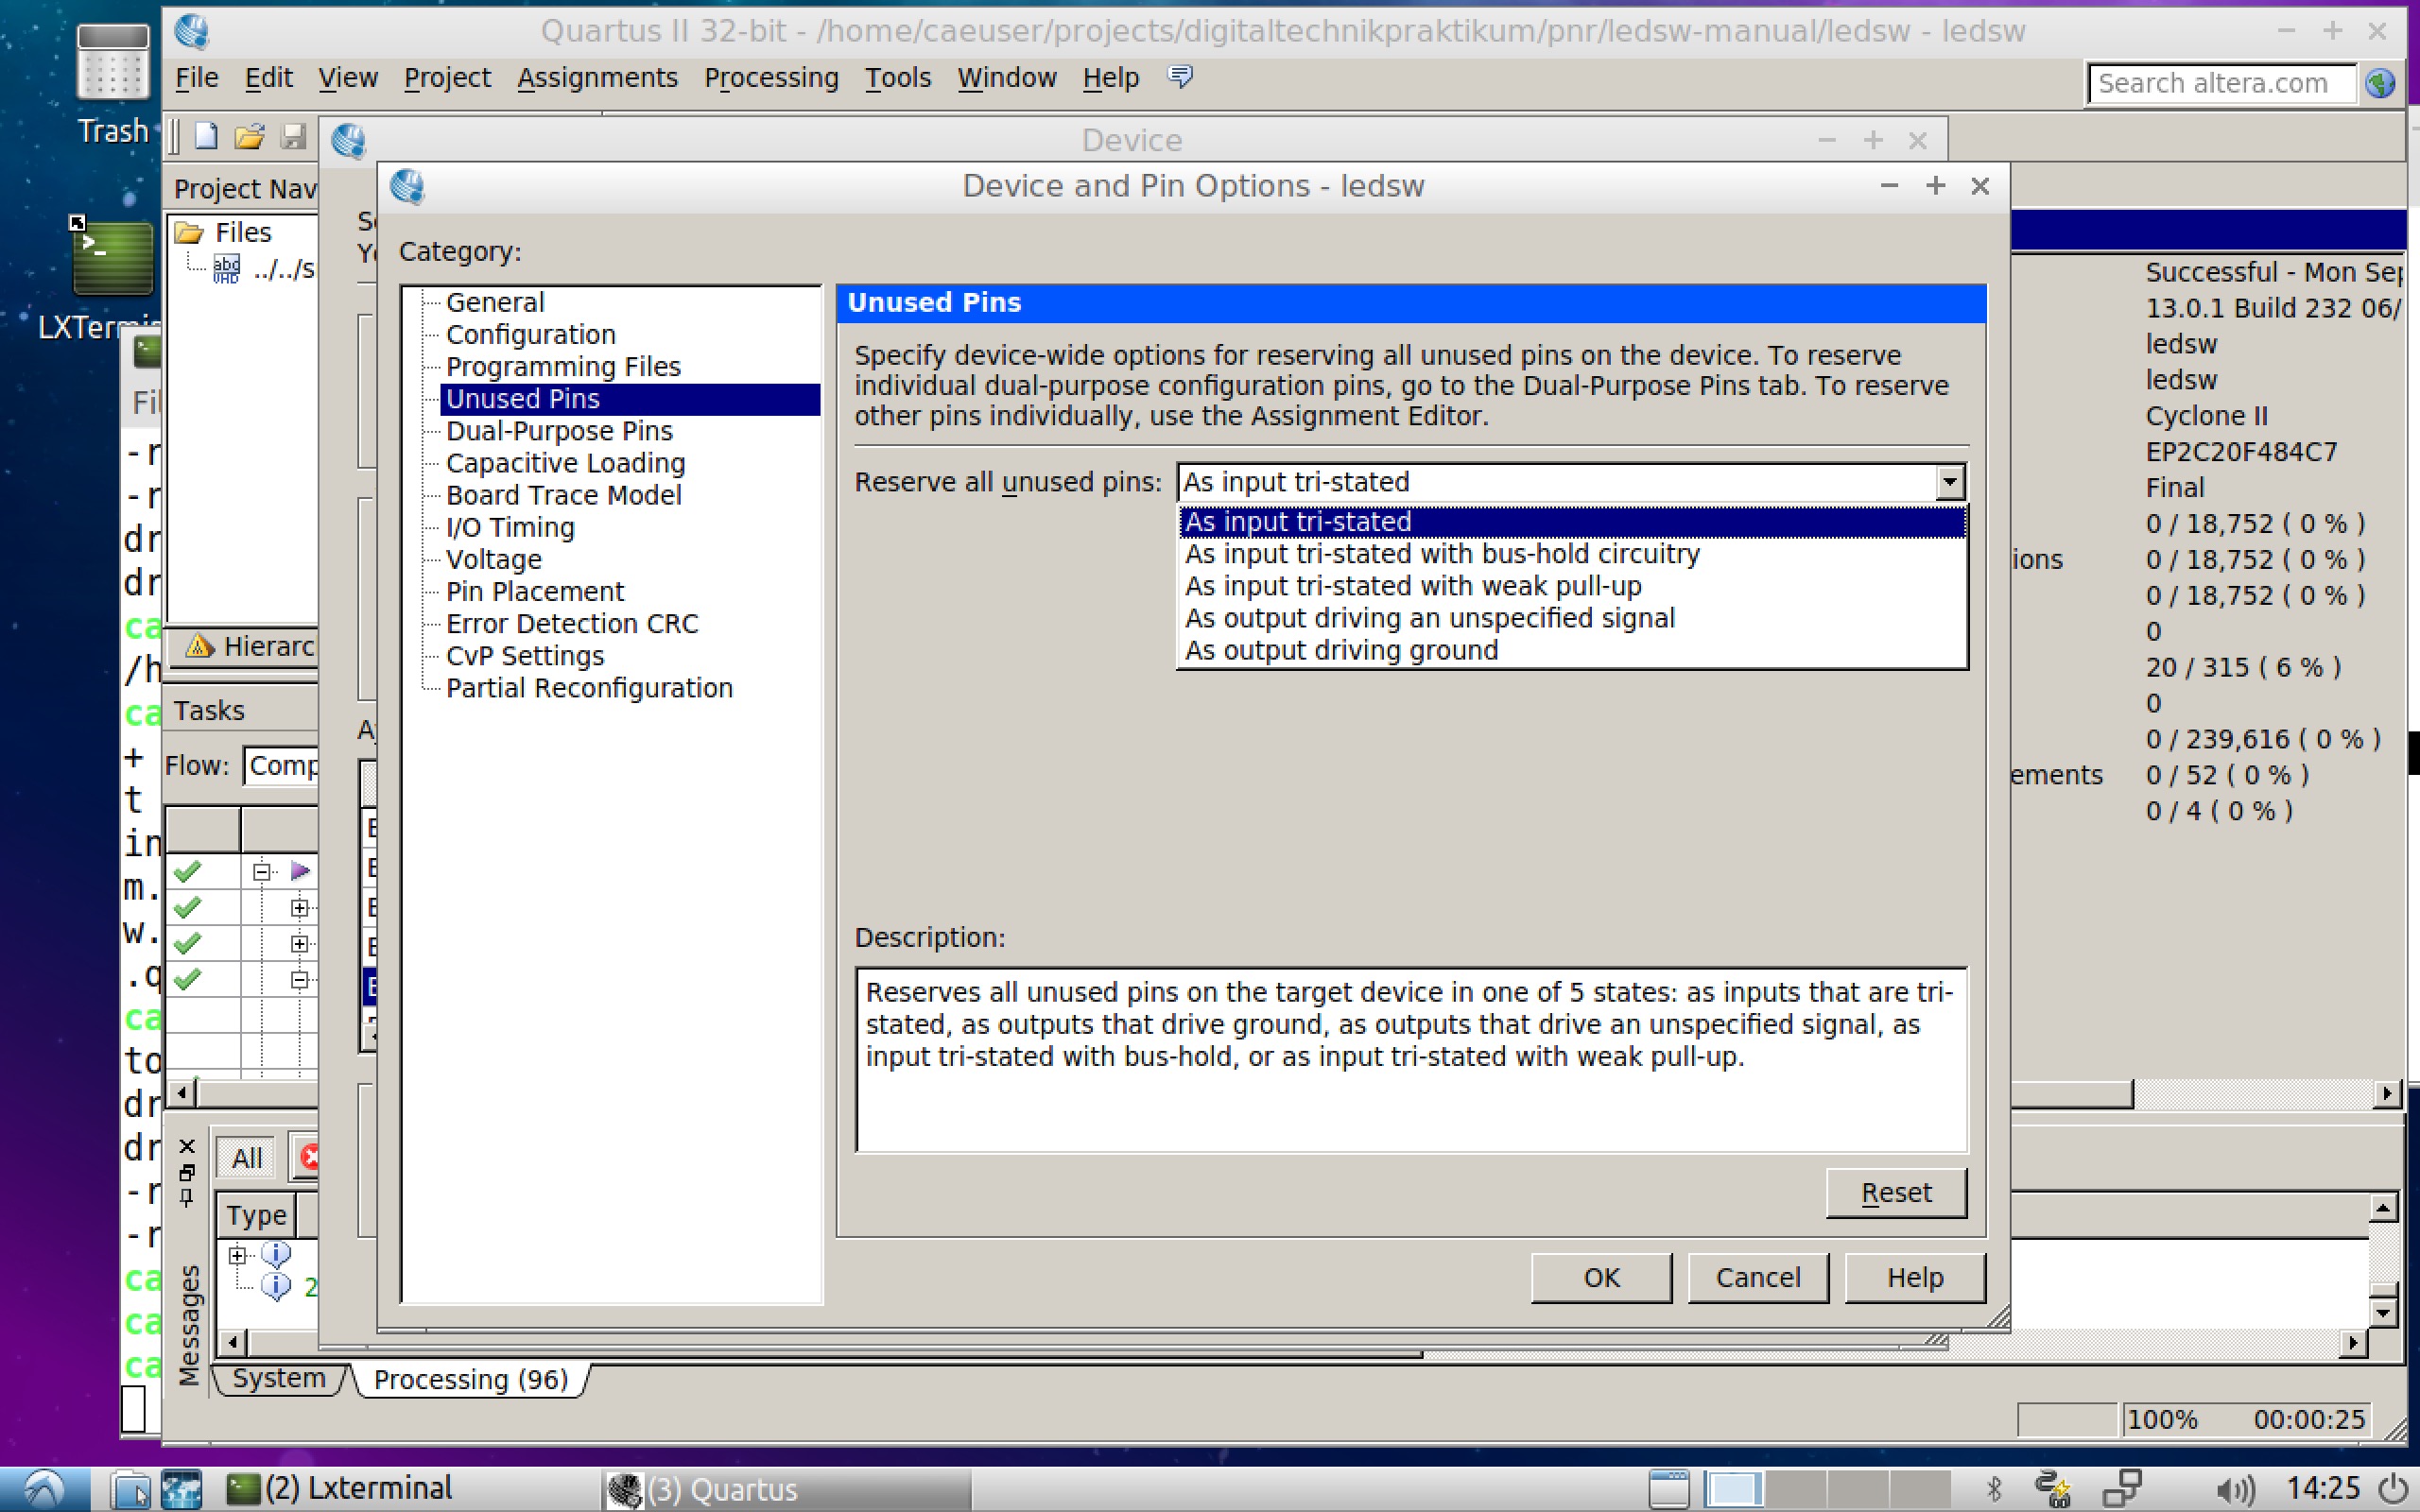Expand the Configuration category in Device options
Viewport: 2420px width, 1512px height.
pos(531,335)
